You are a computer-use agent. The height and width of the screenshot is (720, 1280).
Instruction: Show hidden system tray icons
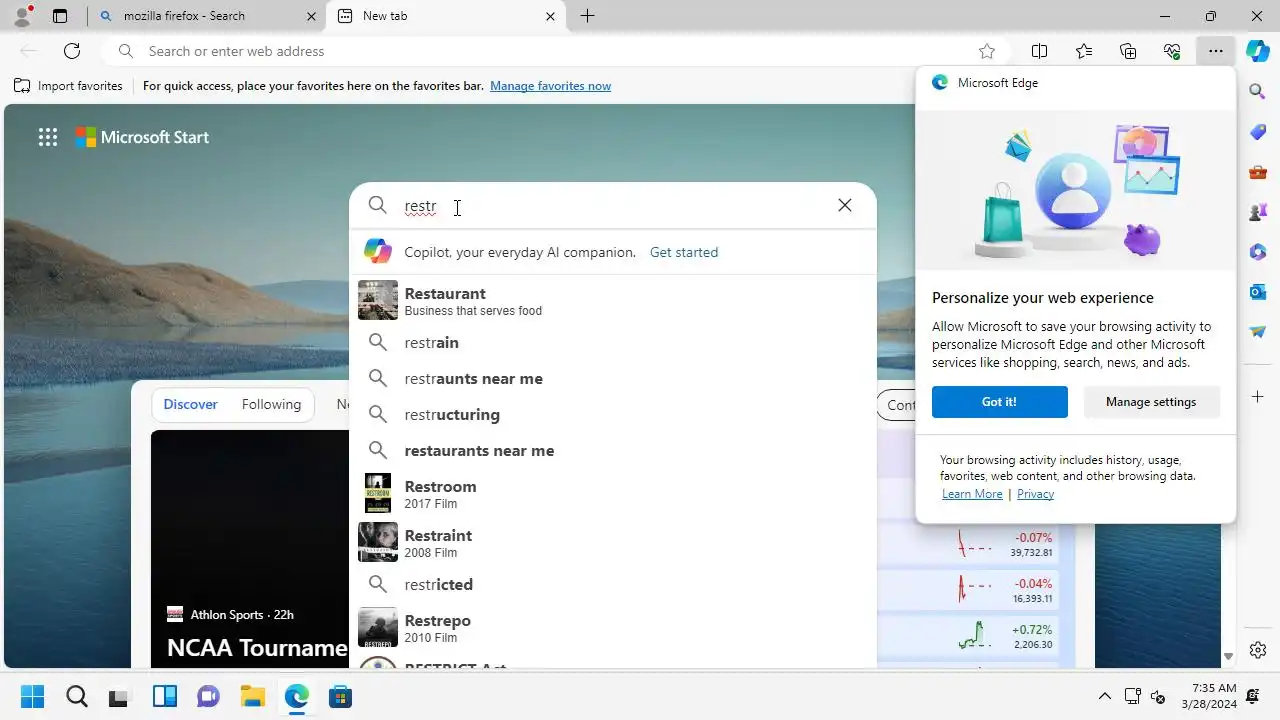[x=1104, y=697]
